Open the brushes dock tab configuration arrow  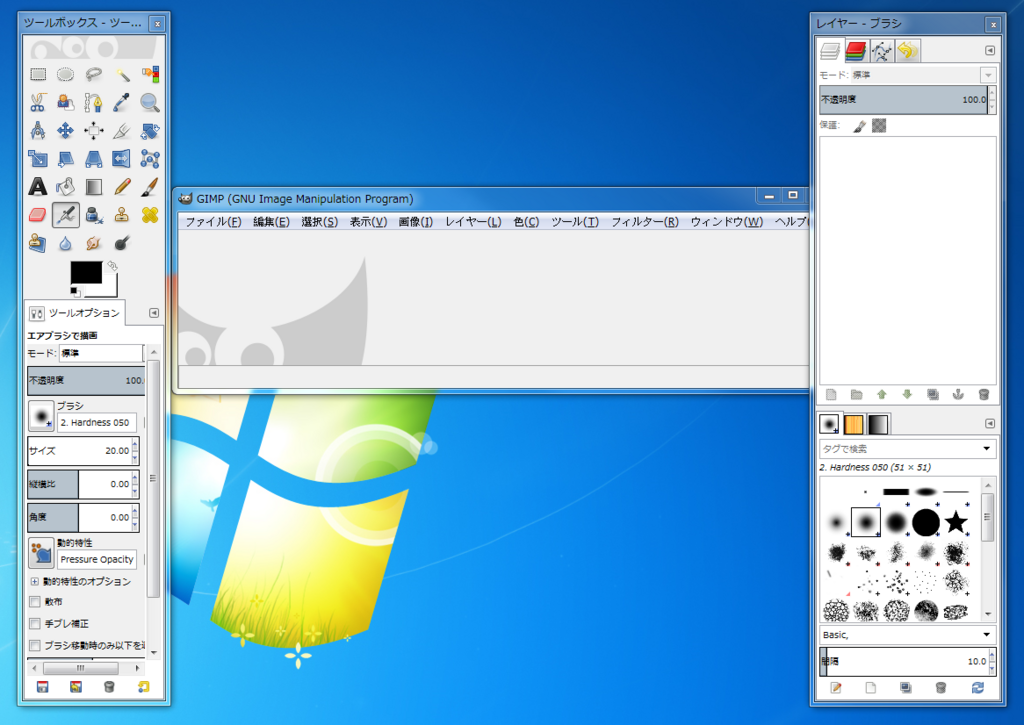[990, 423]
